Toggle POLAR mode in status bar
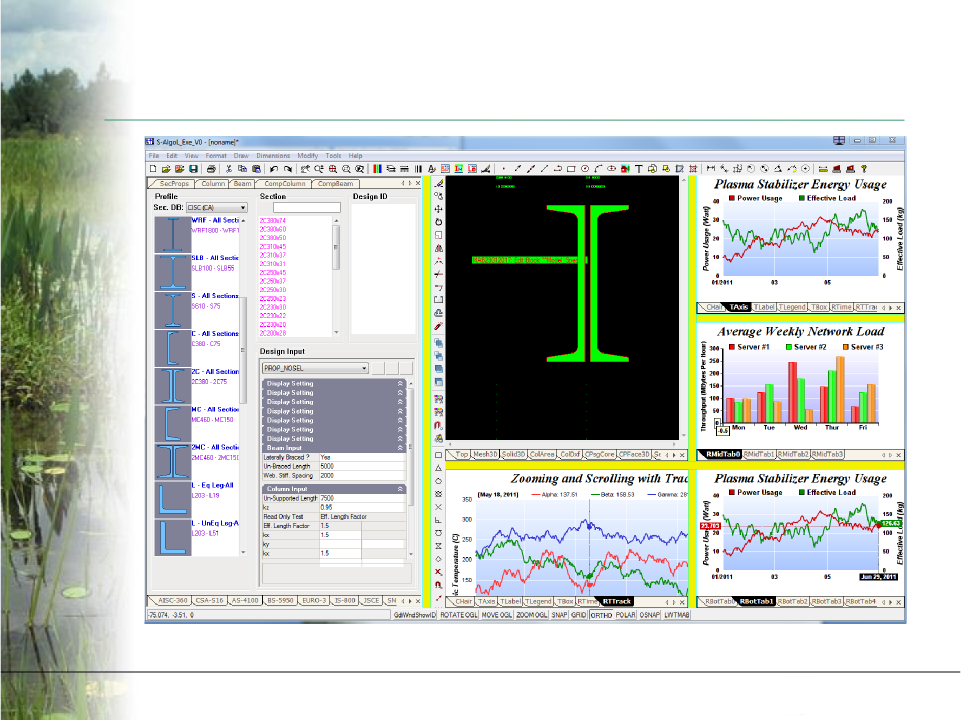 click(x=625, y=615)
